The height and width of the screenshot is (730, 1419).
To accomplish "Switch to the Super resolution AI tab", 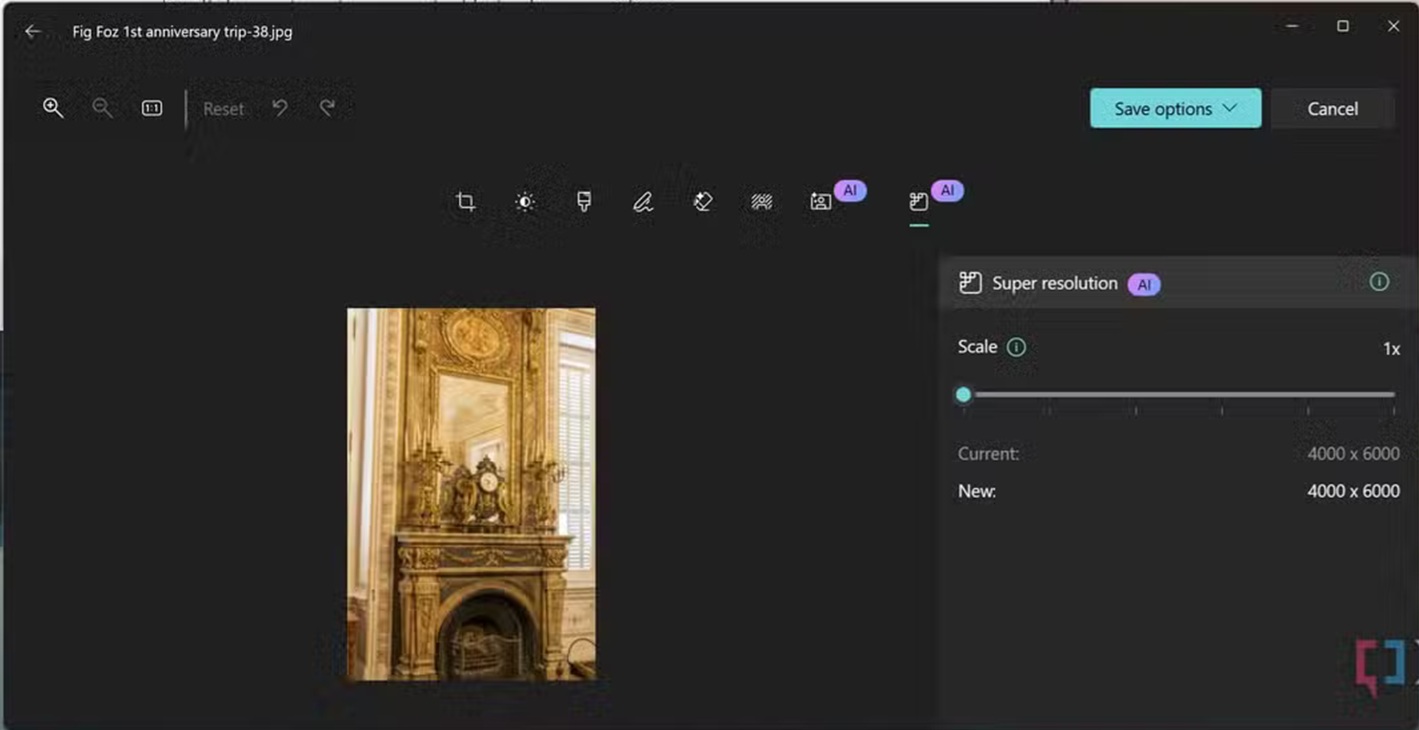I will tap(919, 202).
